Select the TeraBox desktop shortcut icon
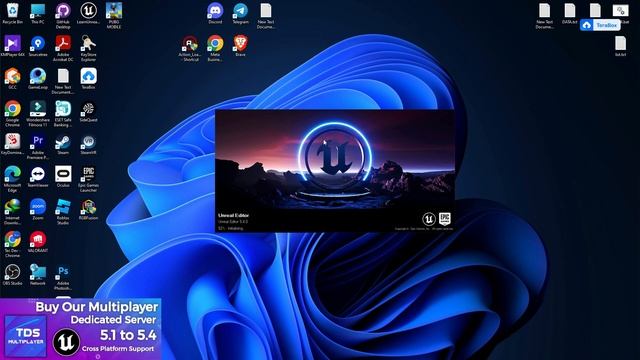 (x=89, y=78)
